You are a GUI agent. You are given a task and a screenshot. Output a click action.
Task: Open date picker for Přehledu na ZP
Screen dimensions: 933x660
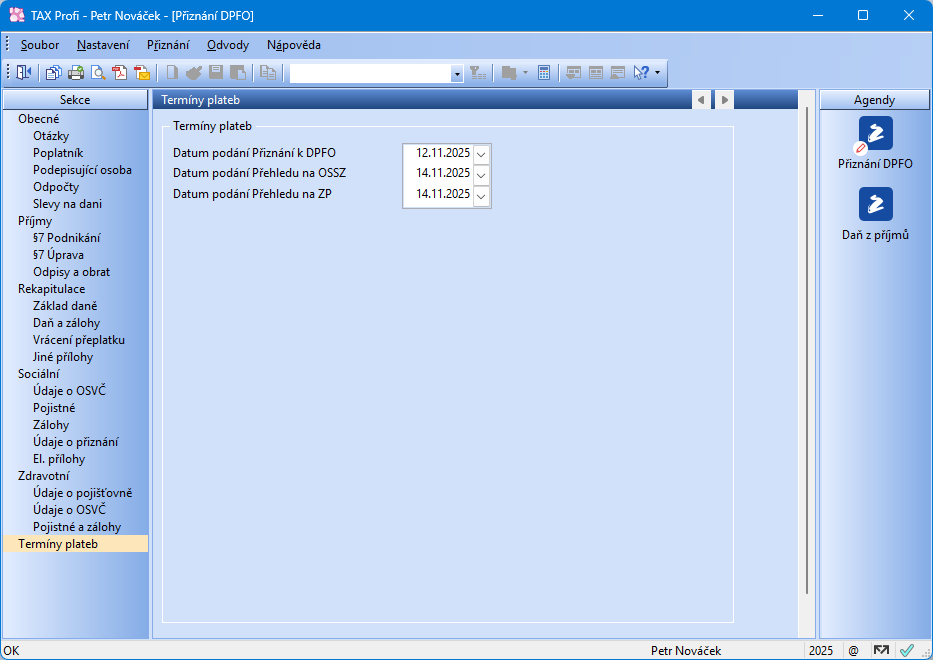point(481,195)
